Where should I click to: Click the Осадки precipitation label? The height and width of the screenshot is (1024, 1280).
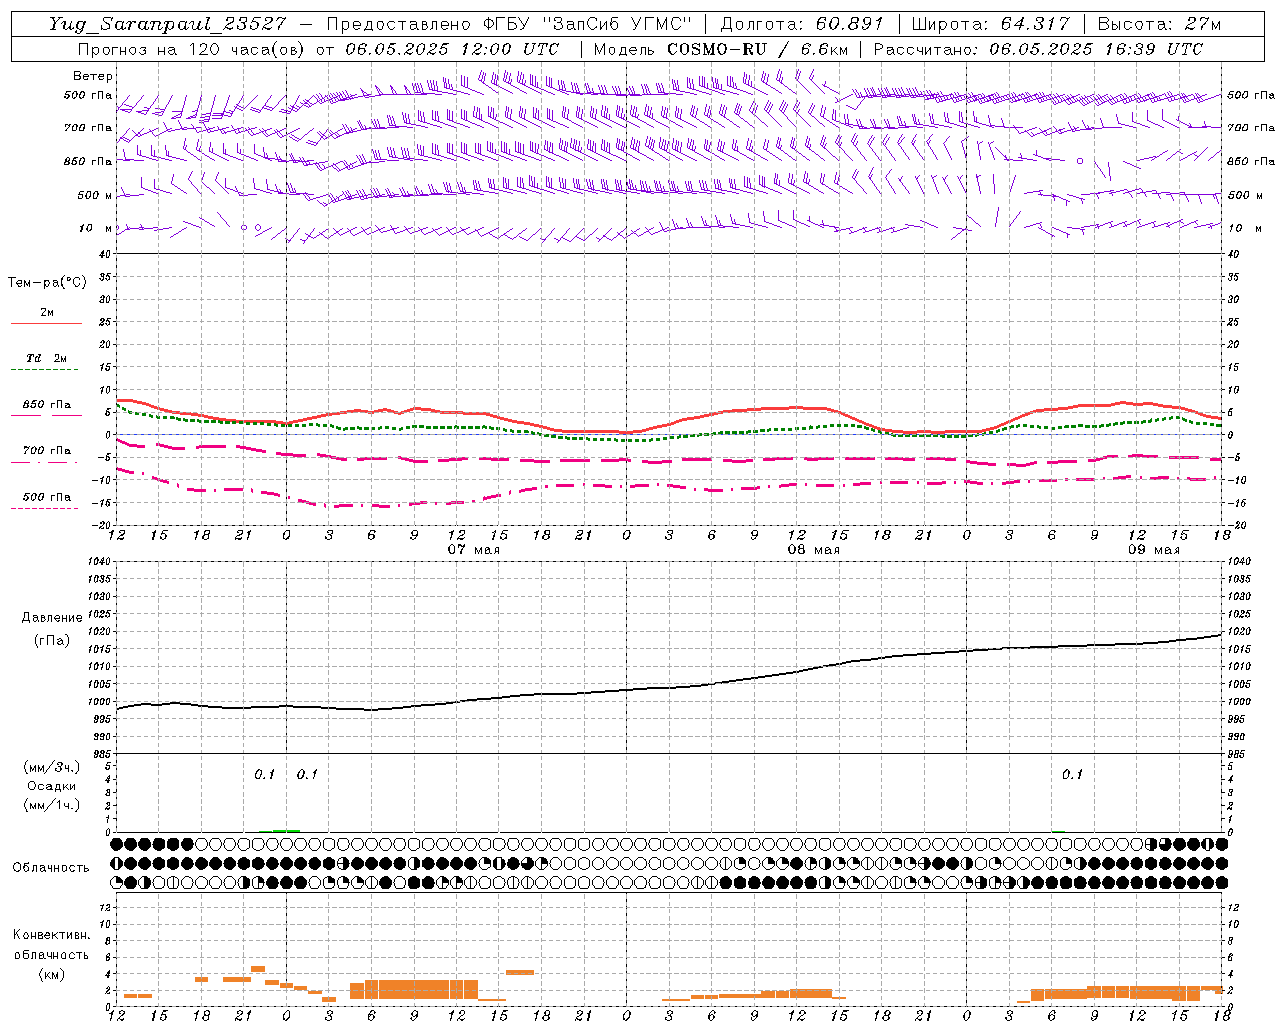point(52,786)
